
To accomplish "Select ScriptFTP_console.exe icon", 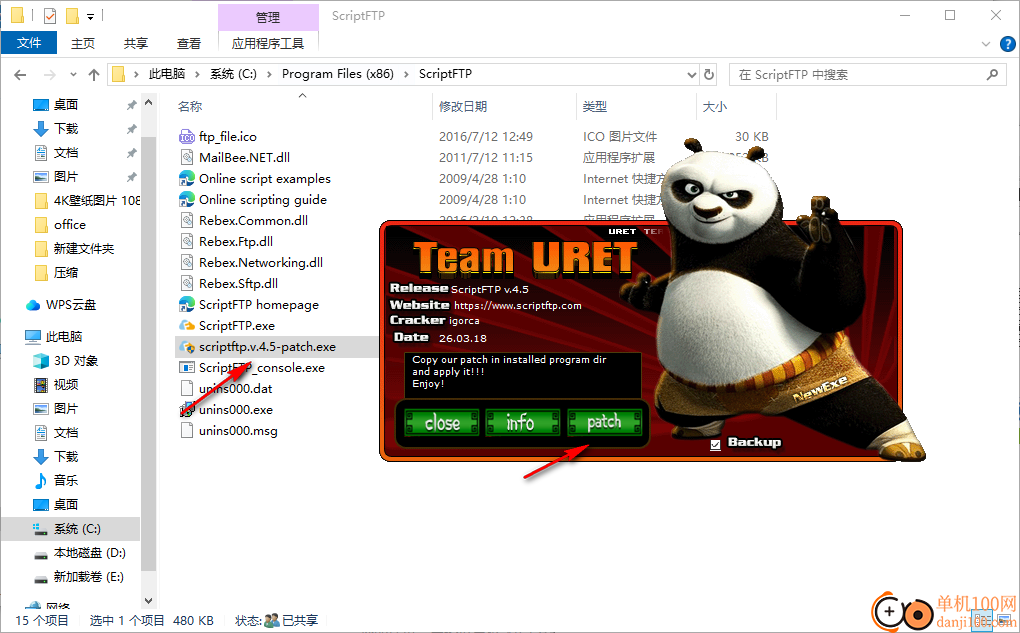I will click(187, 368).
